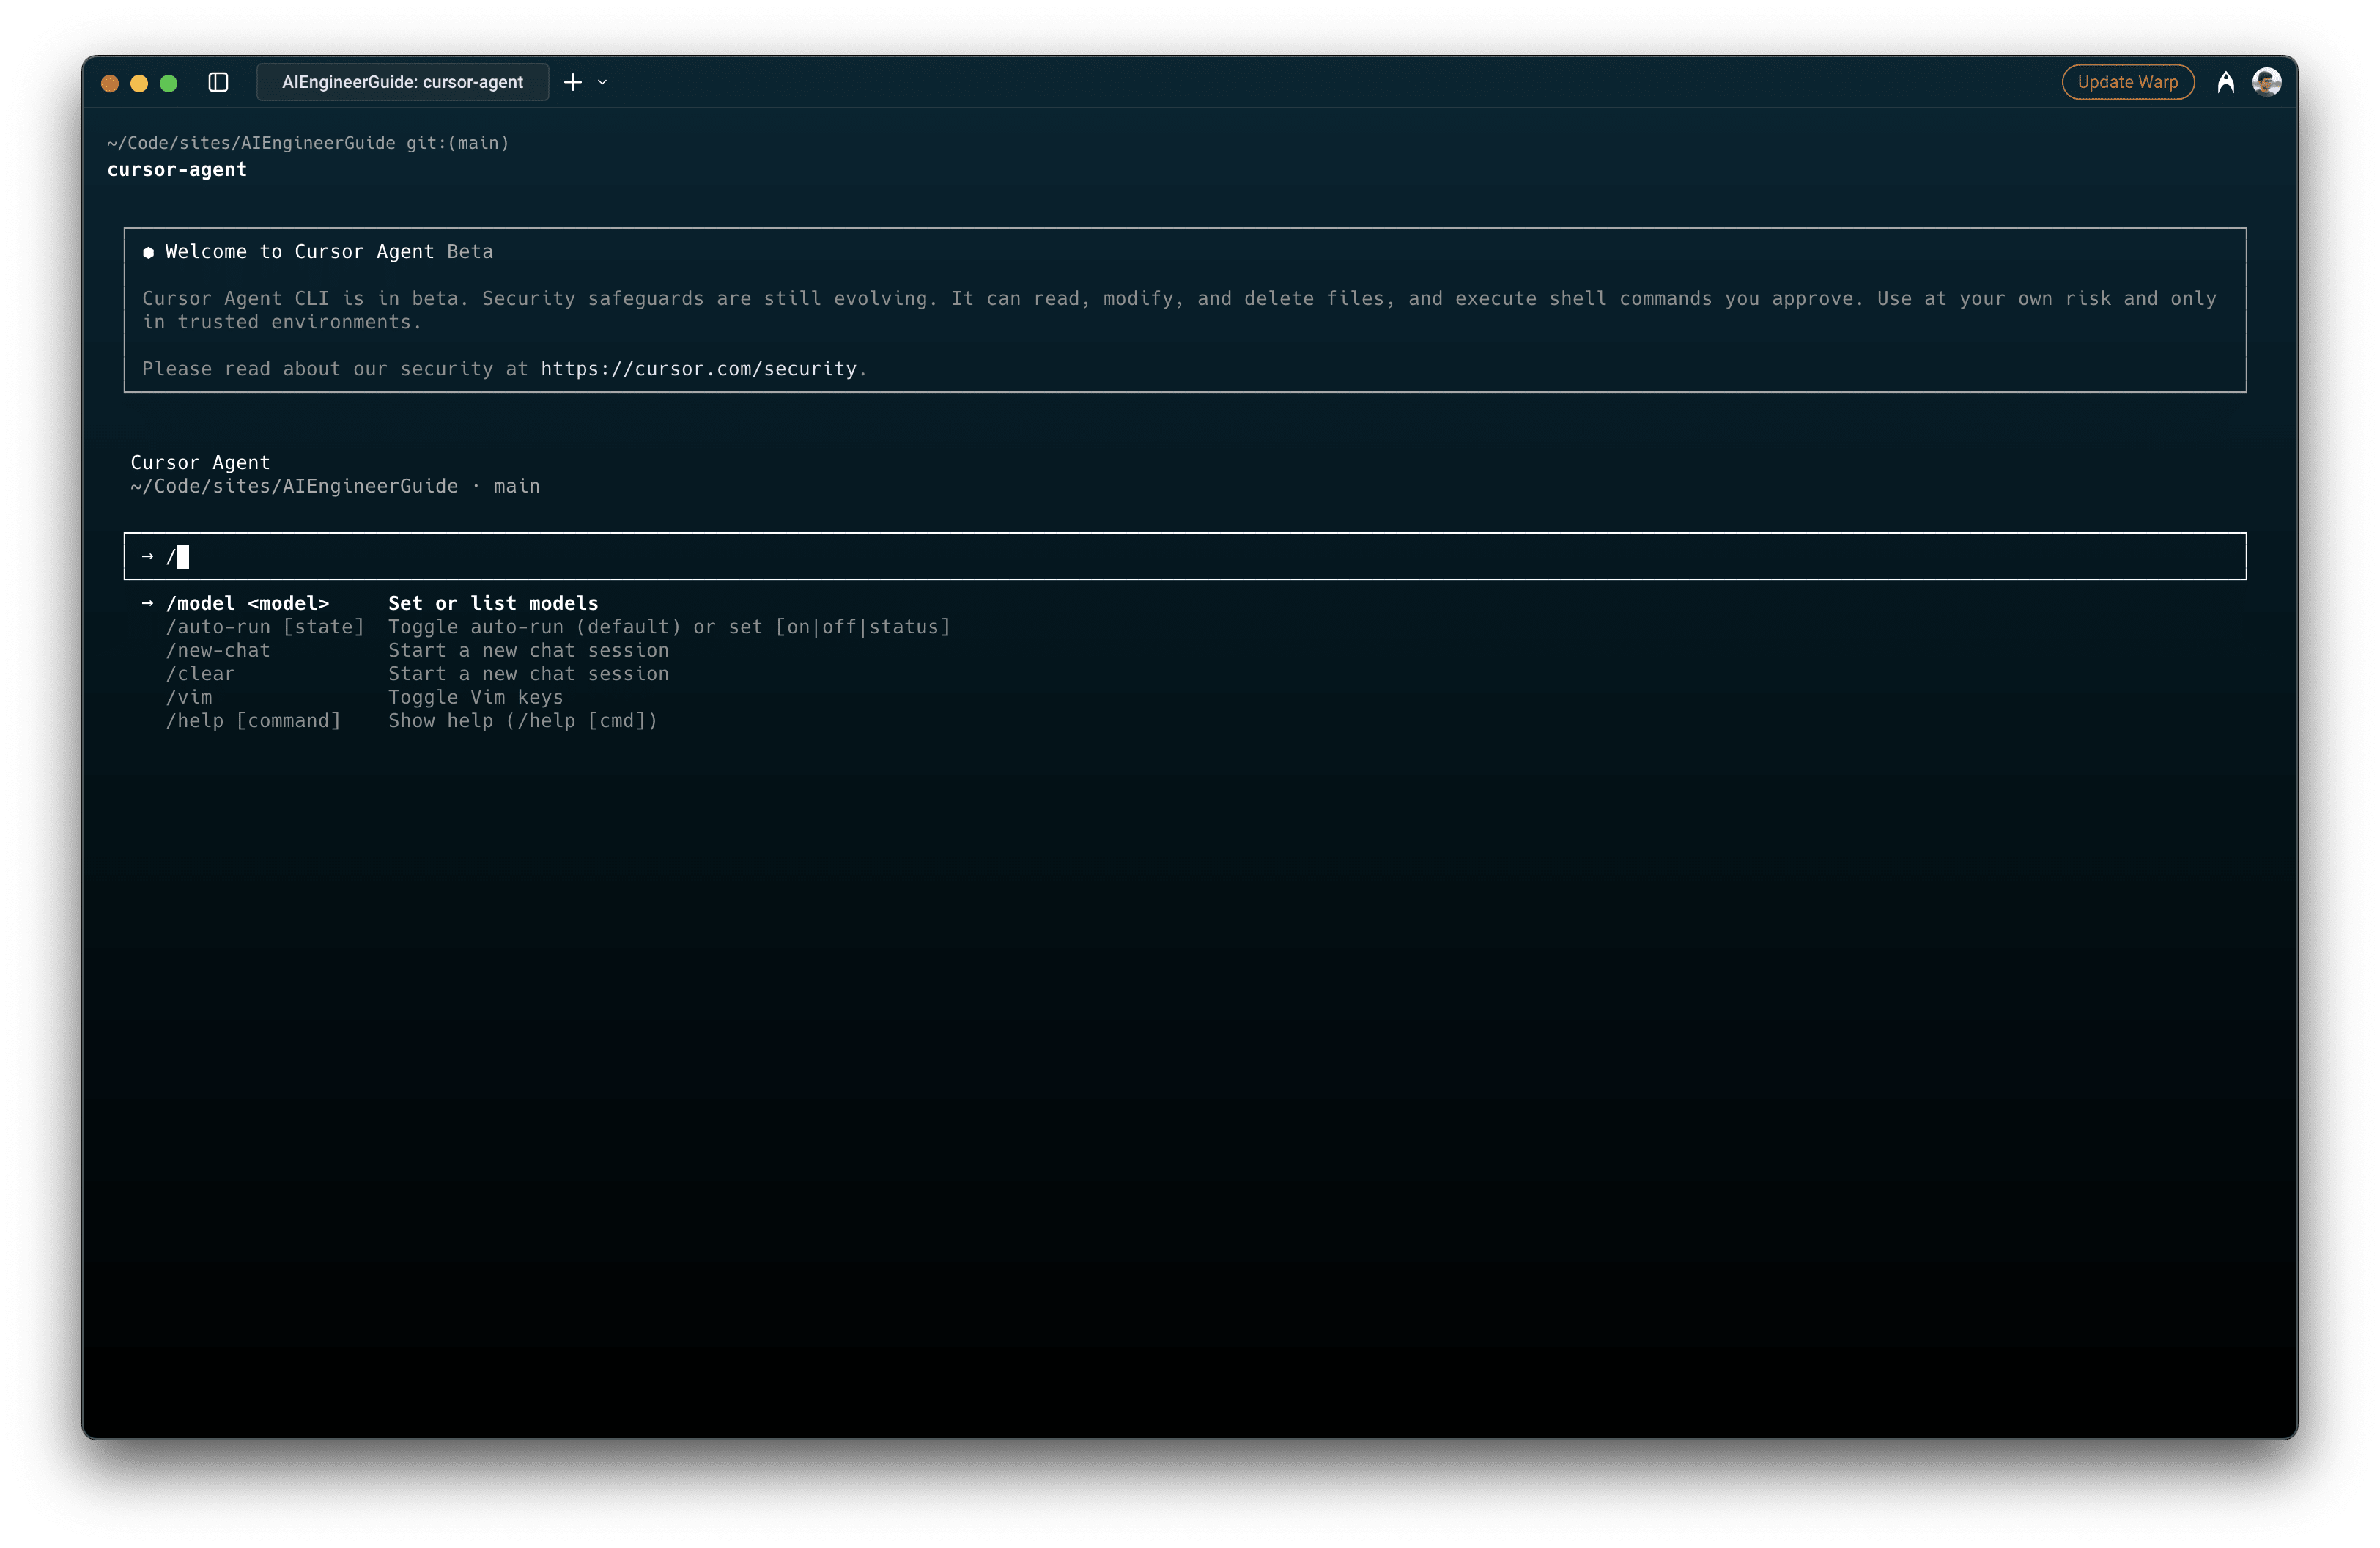
Task: Select the /vim command
Action: (189, 697)
